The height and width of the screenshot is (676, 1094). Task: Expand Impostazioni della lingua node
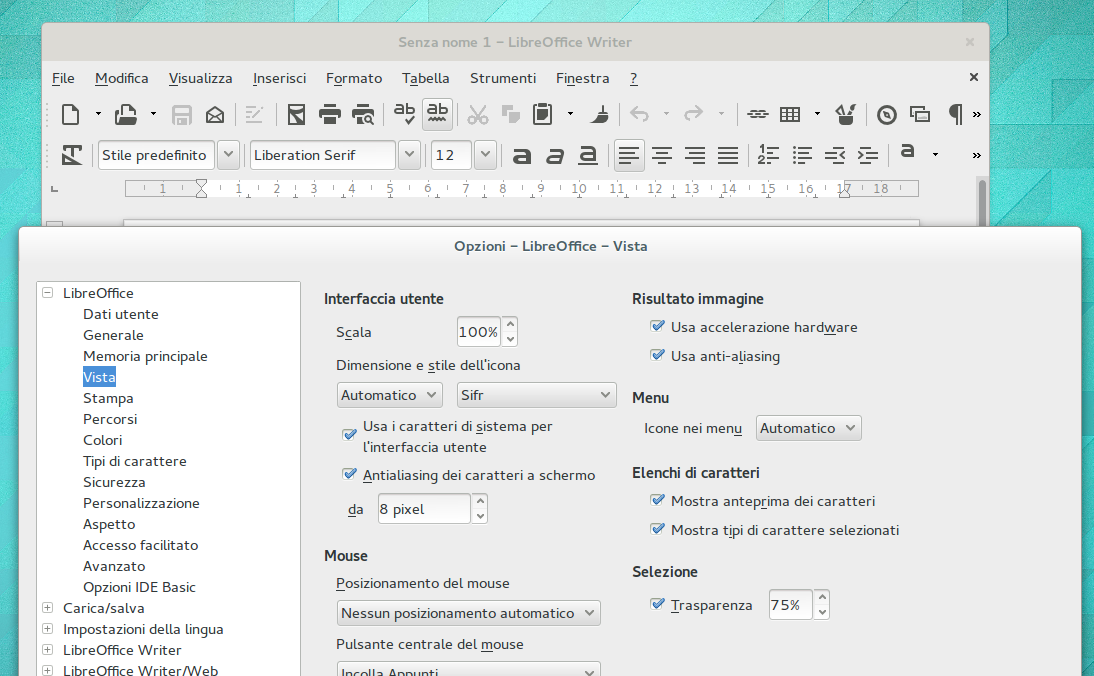[x=47, y=629]
